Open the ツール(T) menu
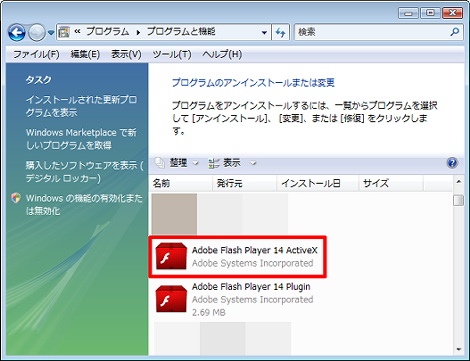 [x=172, y=54]
